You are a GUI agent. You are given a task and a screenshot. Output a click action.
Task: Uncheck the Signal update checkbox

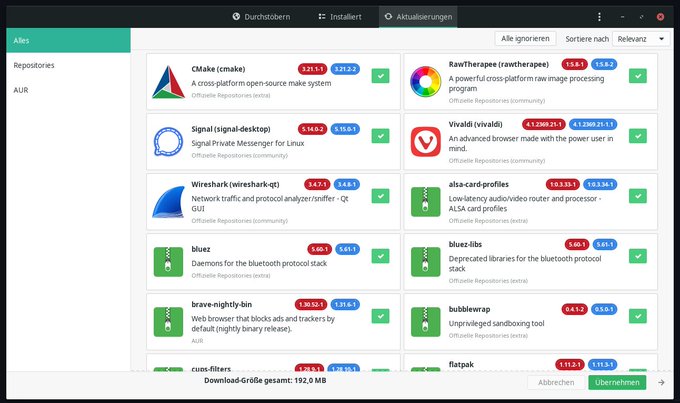coord(380,136)
